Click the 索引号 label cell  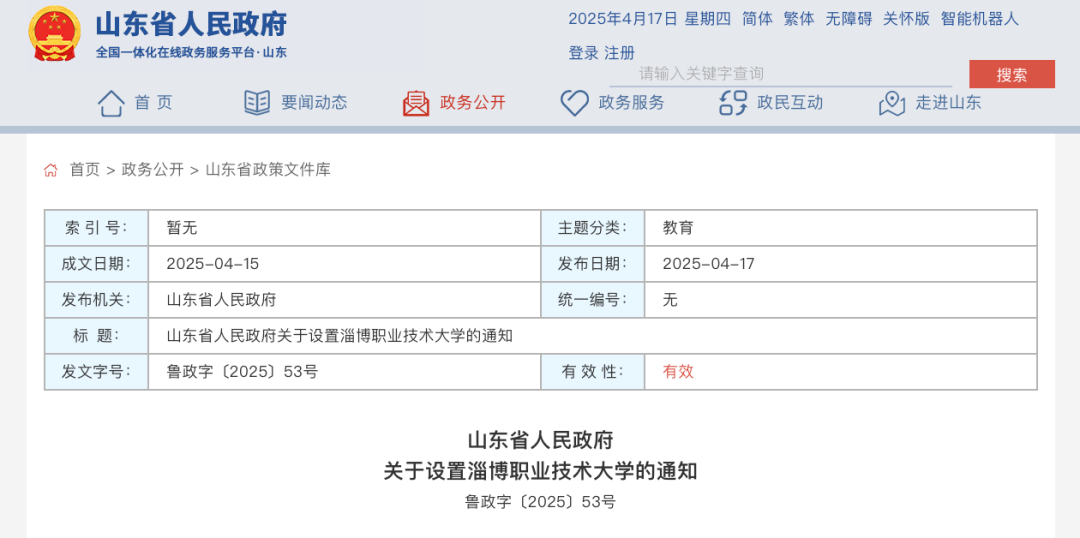coord(96,228)
